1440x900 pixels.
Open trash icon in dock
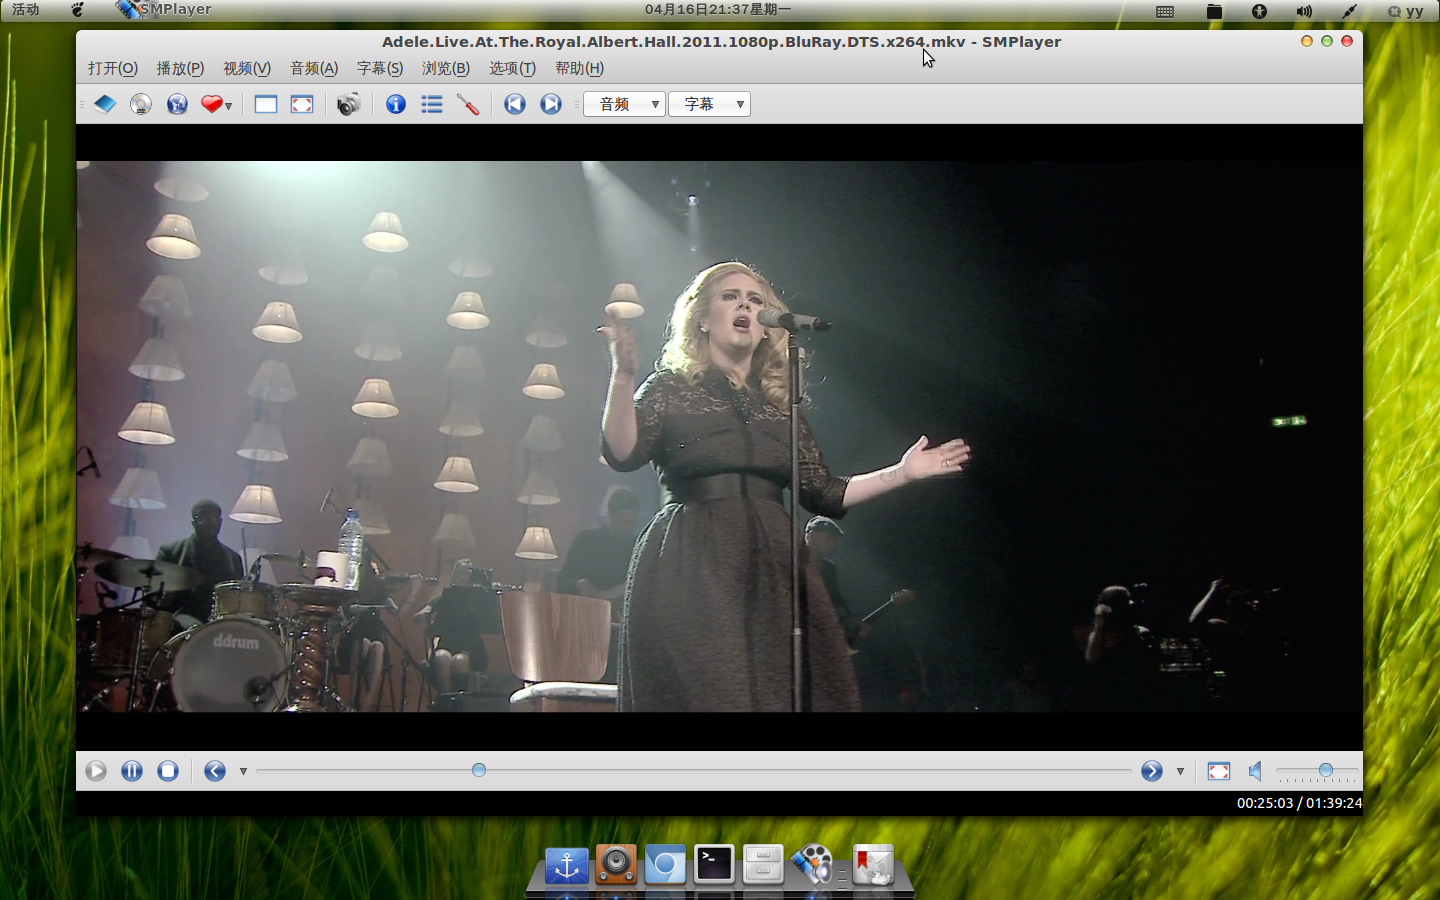tap(873, 865)
